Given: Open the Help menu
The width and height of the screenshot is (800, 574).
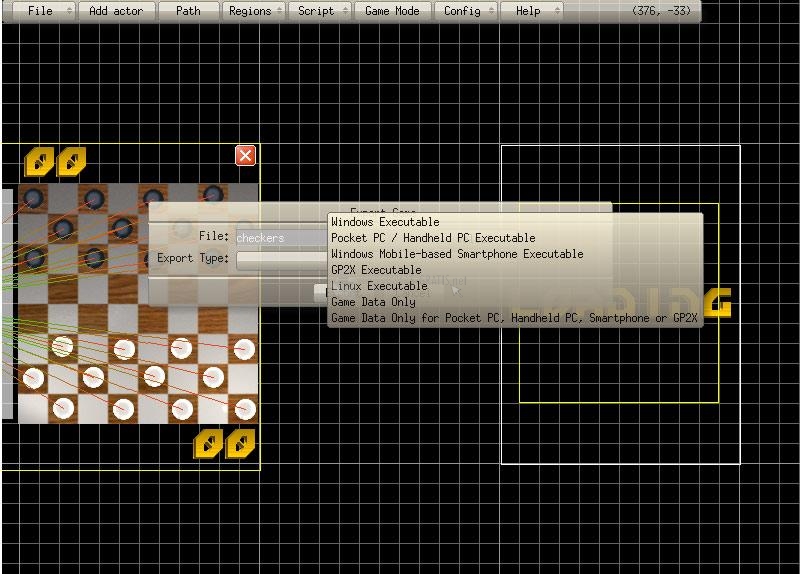Looking at the screenshot, I should [532, 11].
